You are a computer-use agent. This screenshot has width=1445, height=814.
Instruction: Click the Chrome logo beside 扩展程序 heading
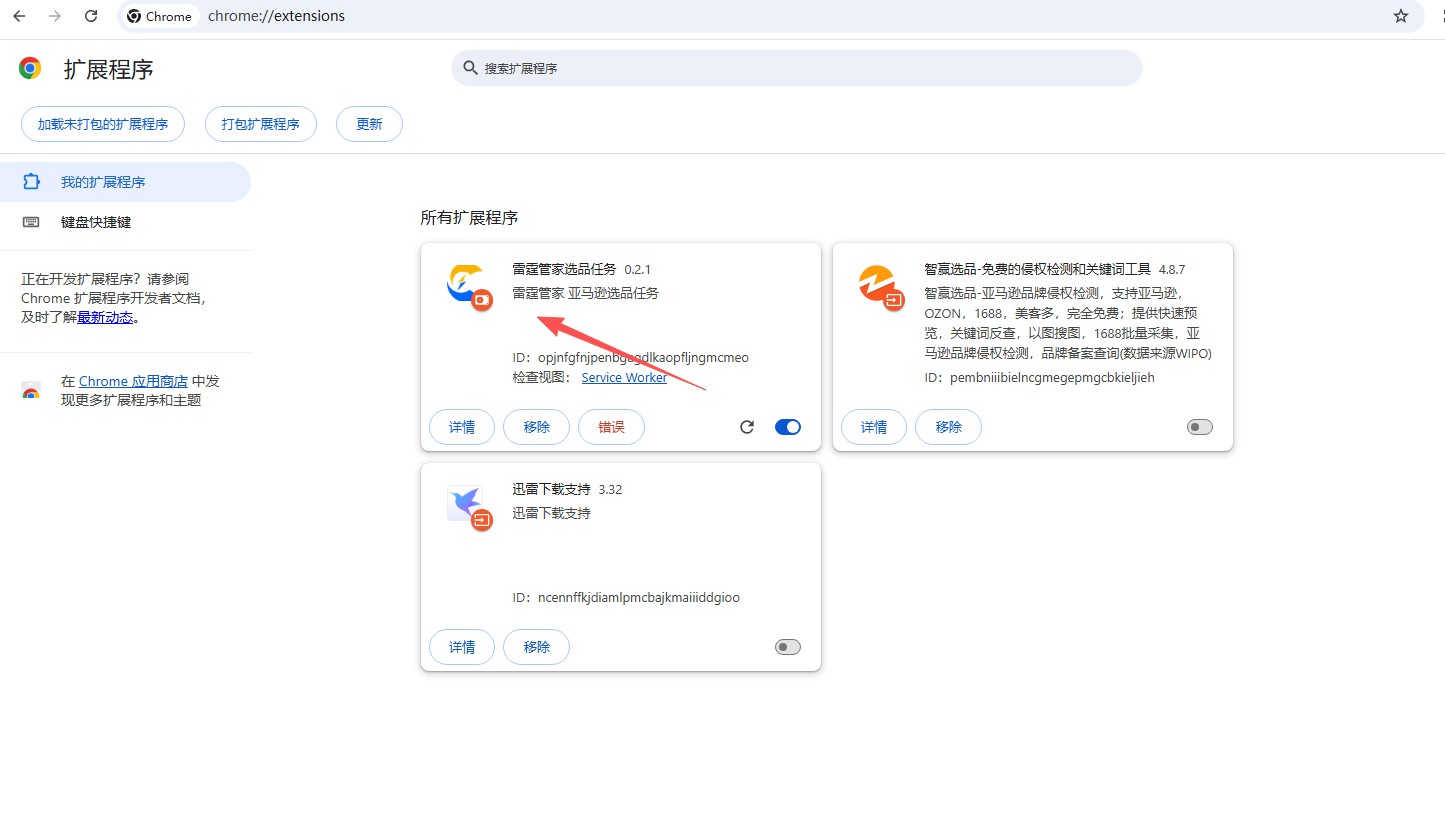30,68
